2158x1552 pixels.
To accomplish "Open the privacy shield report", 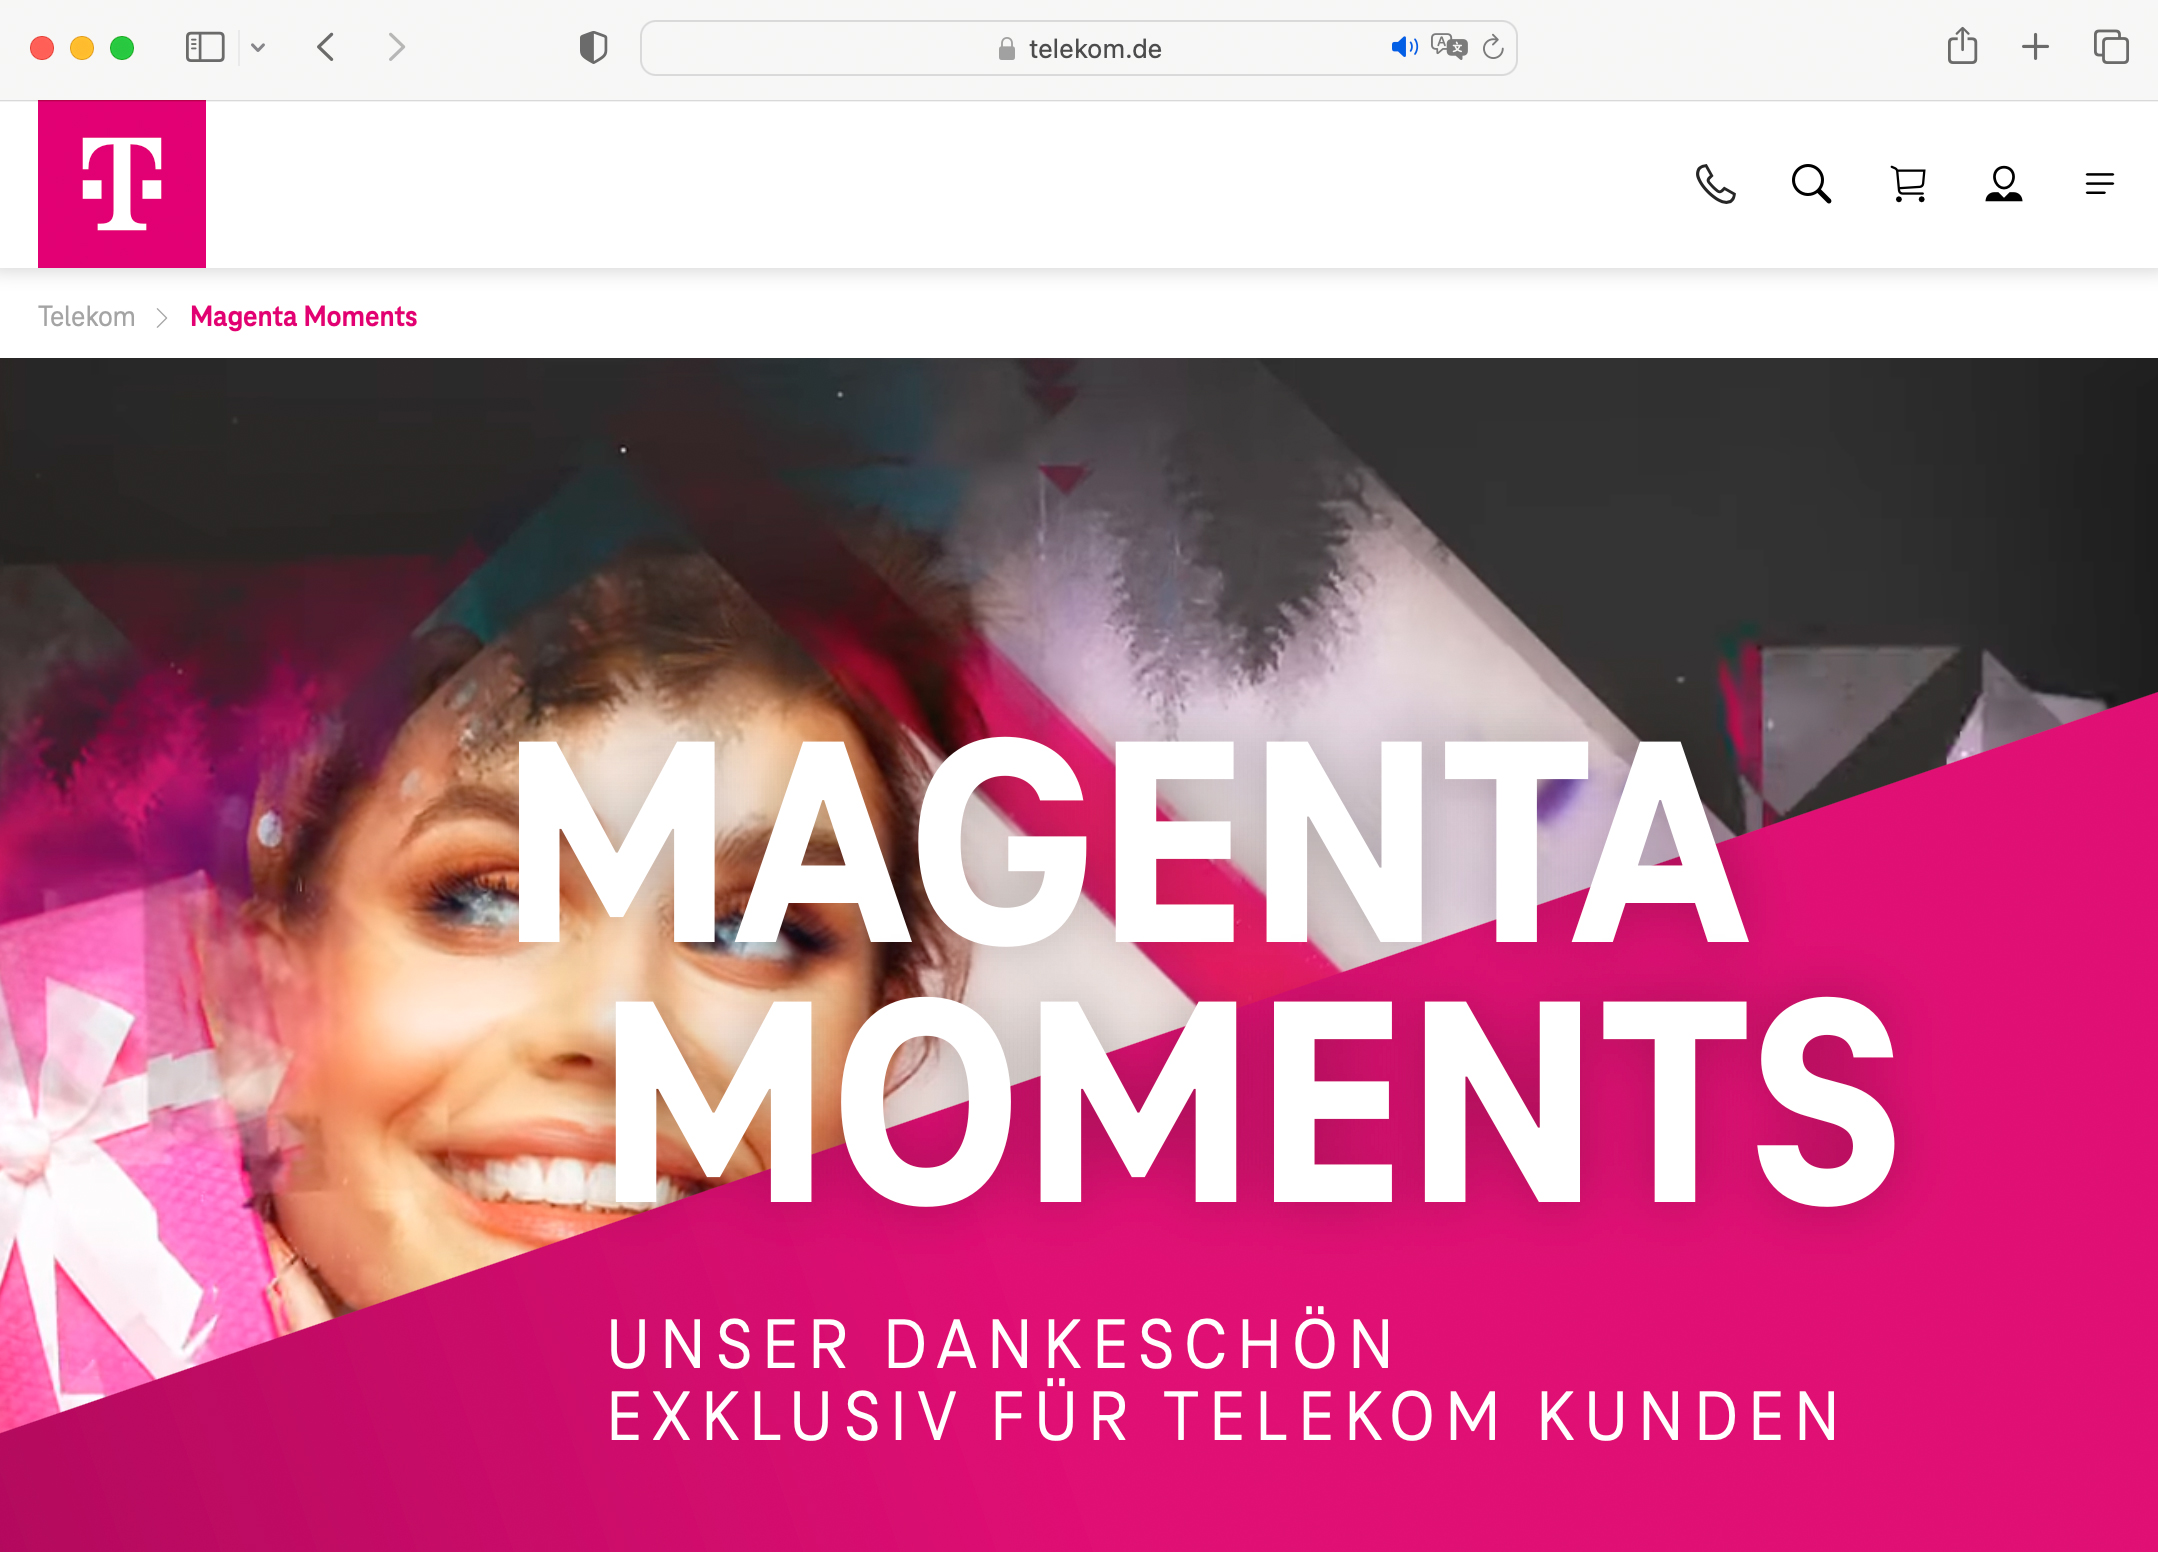I will pos(593,47).
